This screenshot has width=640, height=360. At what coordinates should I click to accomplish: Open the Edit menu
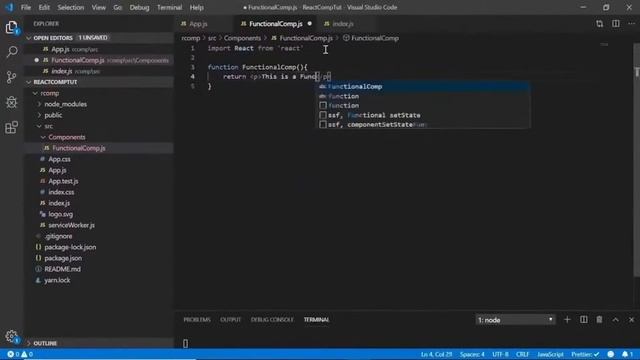pyautogui.click(x=44, y=7)
